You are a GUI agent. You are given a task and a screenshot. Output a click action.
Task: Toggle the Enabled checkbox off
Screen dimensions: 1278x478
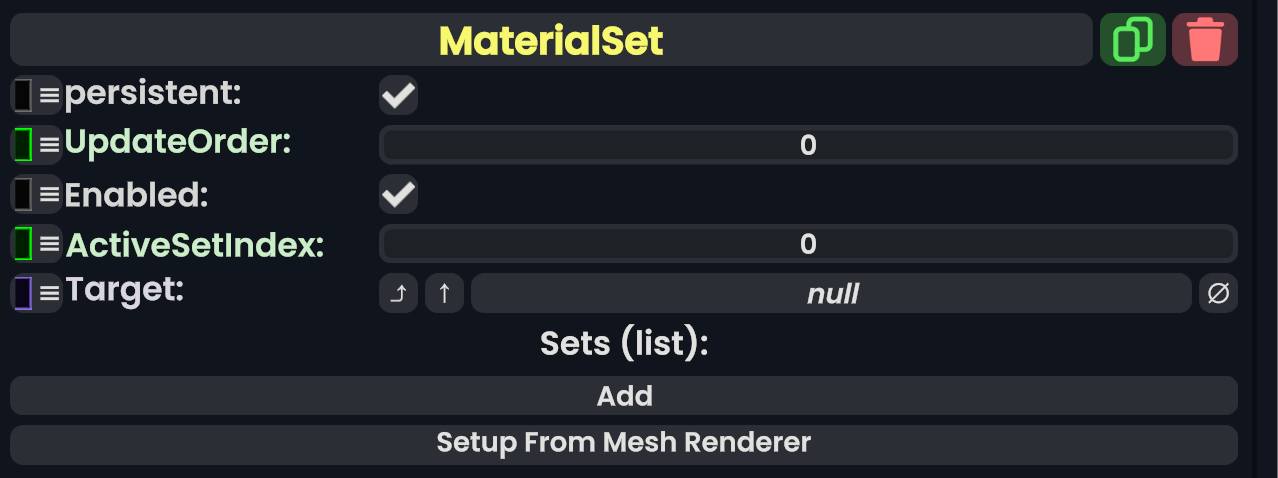click(398, 194)
